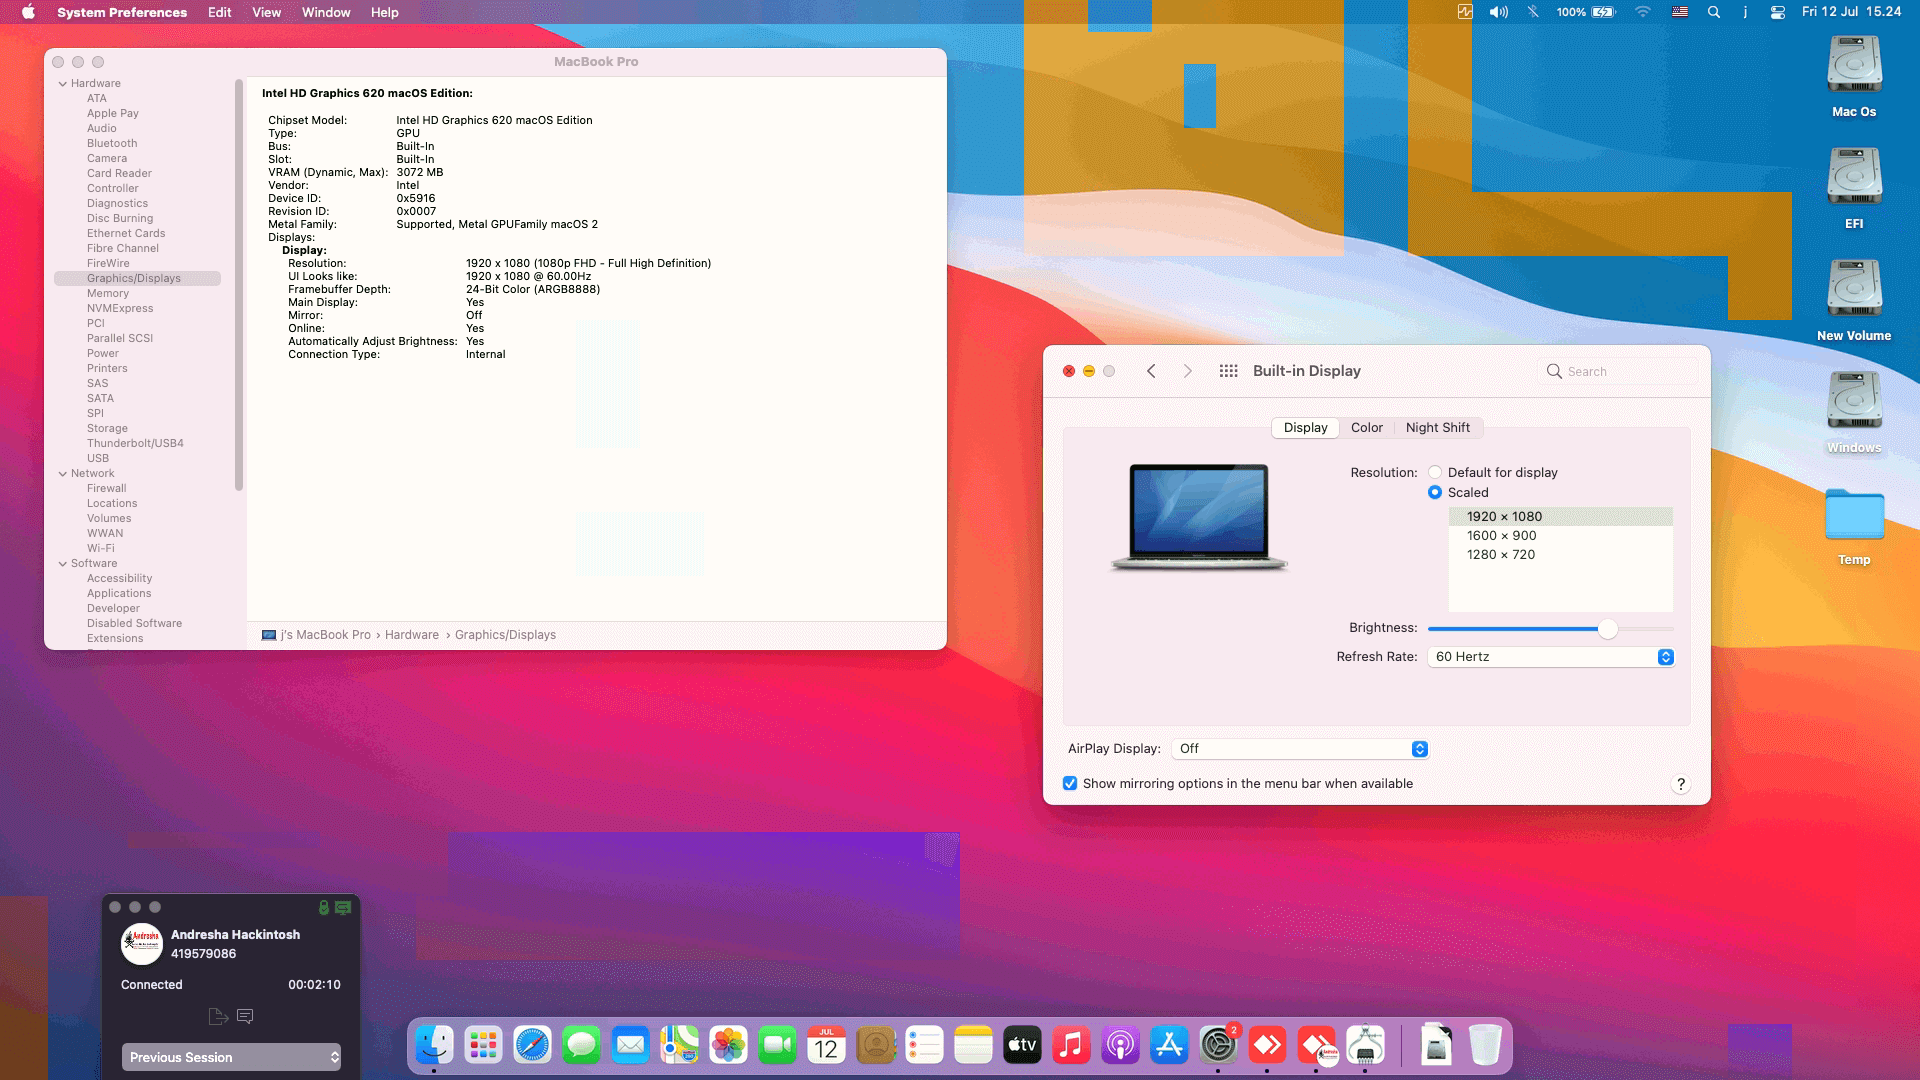
Task: Open Mail app in the Dock
Action: click(630, 1046)
